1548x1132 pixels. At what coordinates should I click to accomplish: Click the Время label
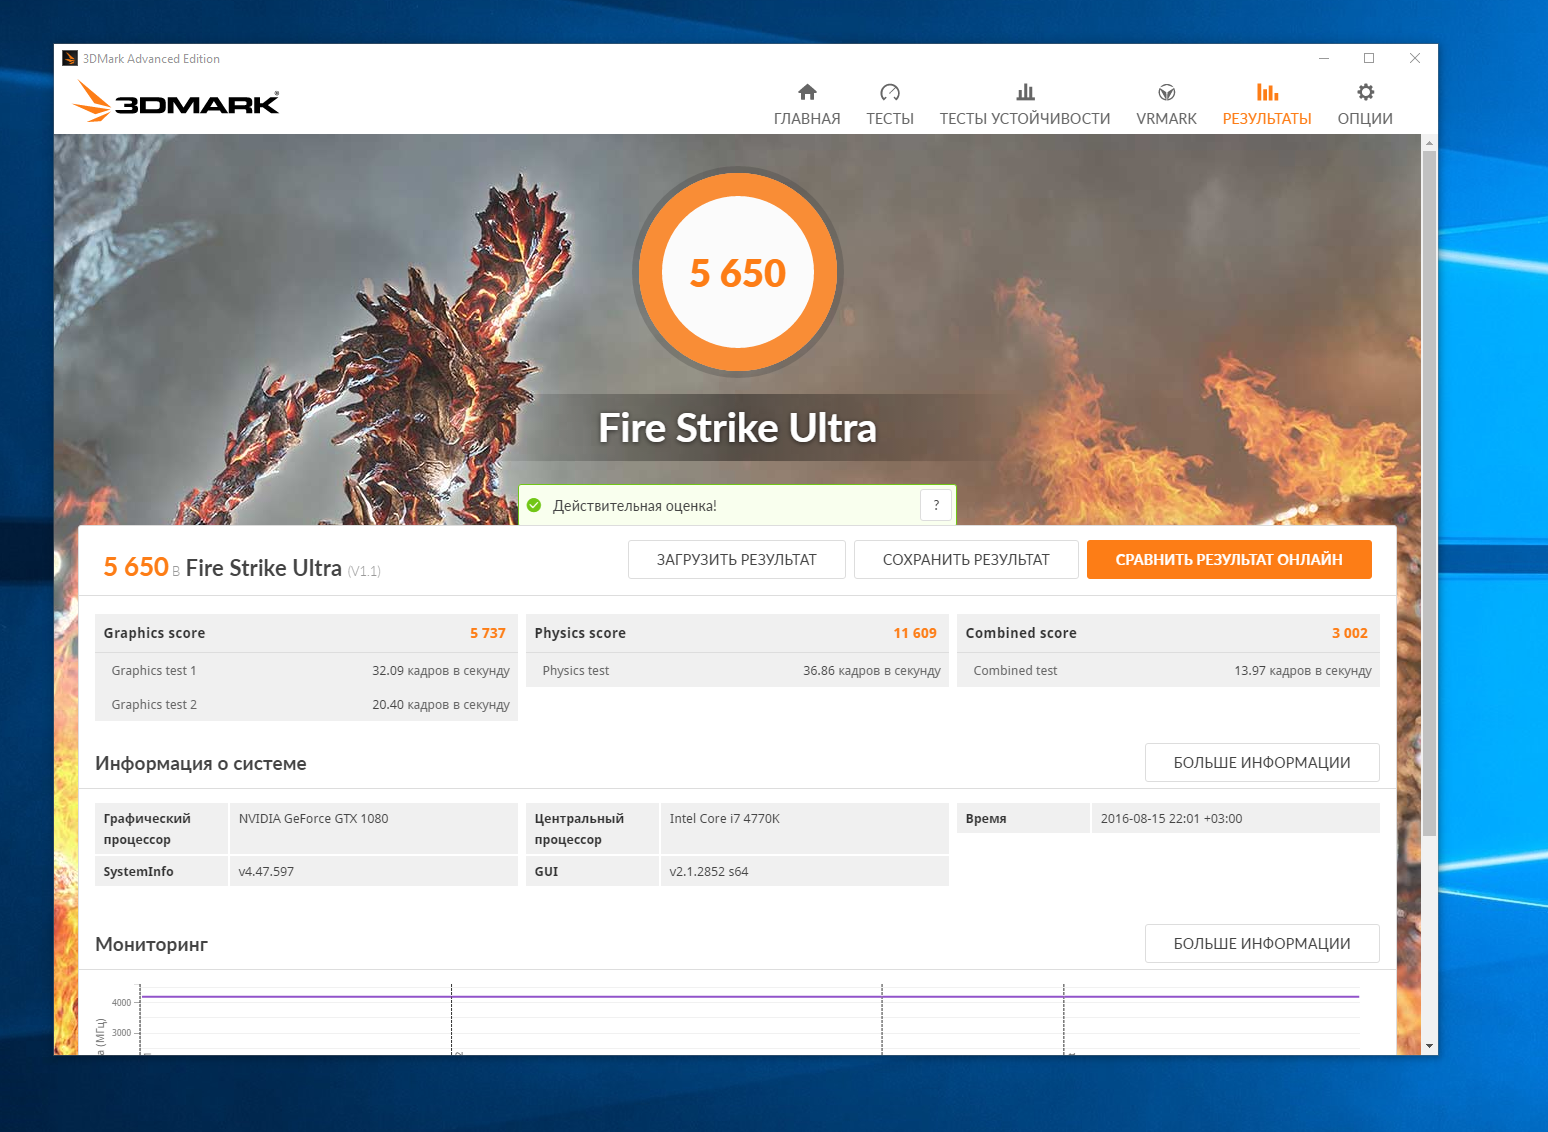[986, 819]
